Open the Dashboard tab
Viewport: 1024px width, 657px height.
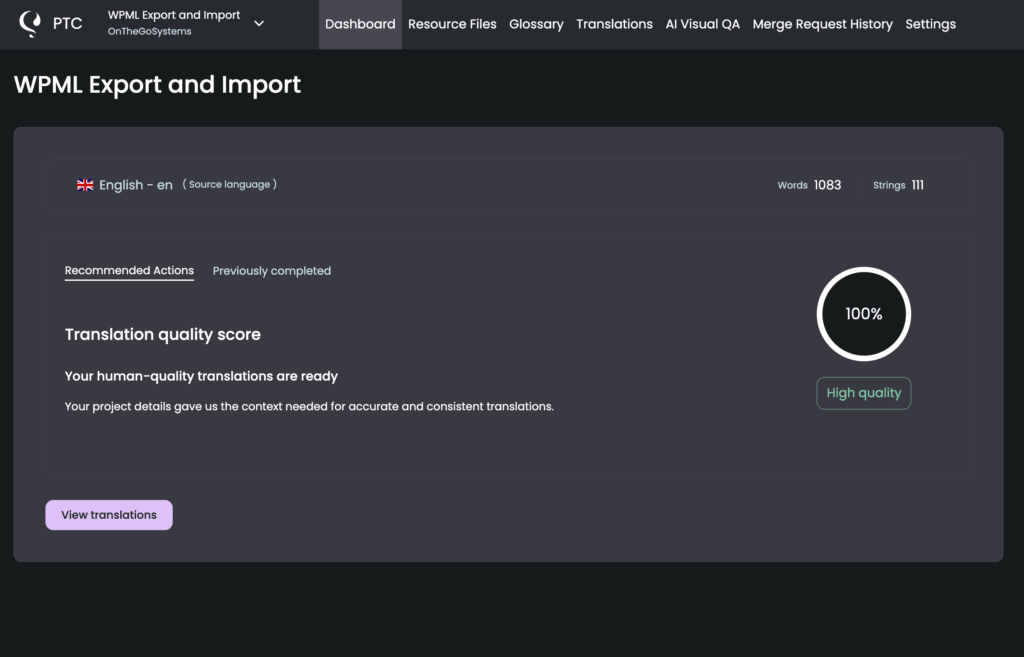360,24
